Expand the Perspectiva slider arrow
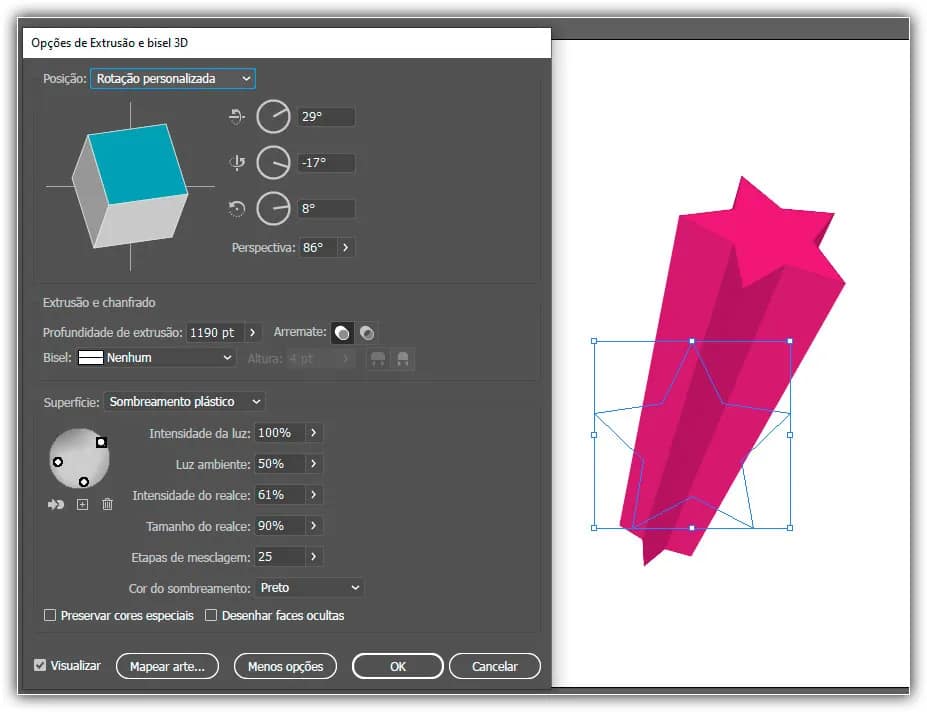This screenshot has width=927, height=712. (346, 247)
